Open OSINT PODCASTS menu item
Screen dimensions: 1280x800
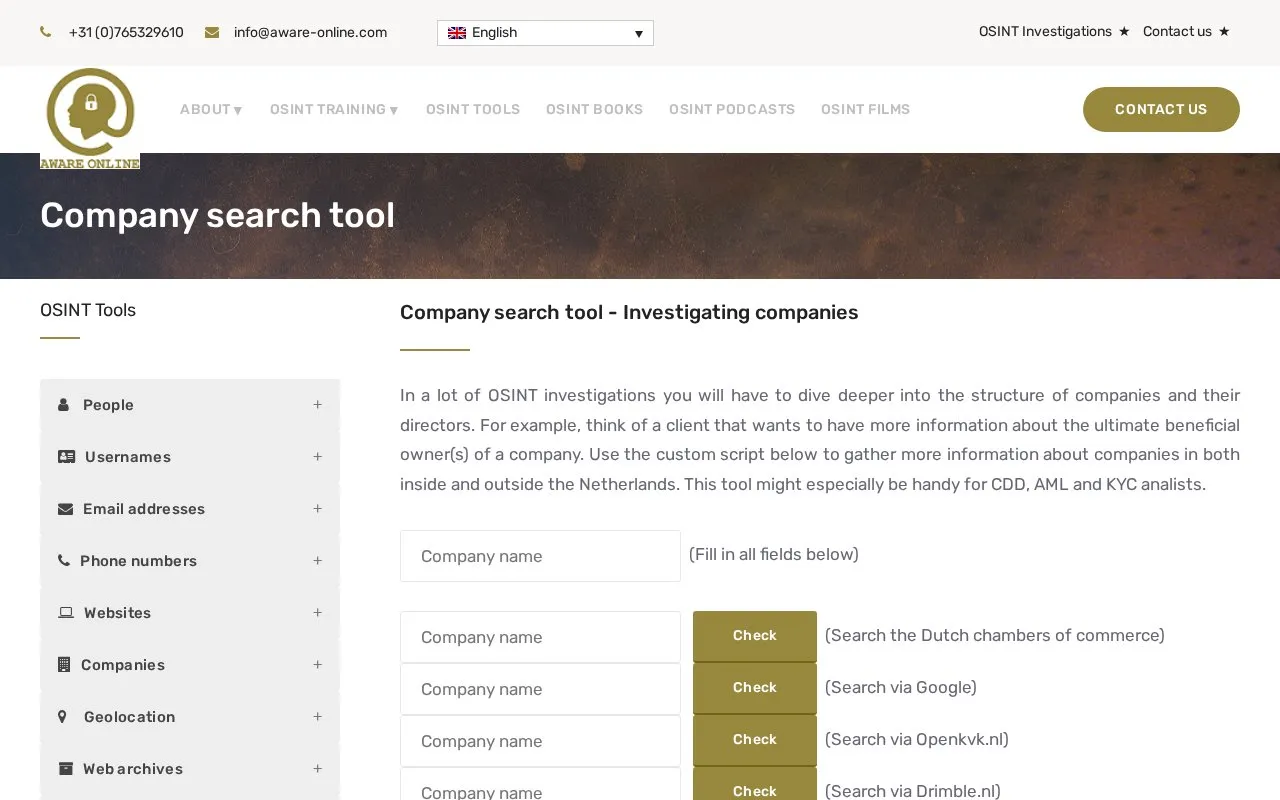pos(732,110)
